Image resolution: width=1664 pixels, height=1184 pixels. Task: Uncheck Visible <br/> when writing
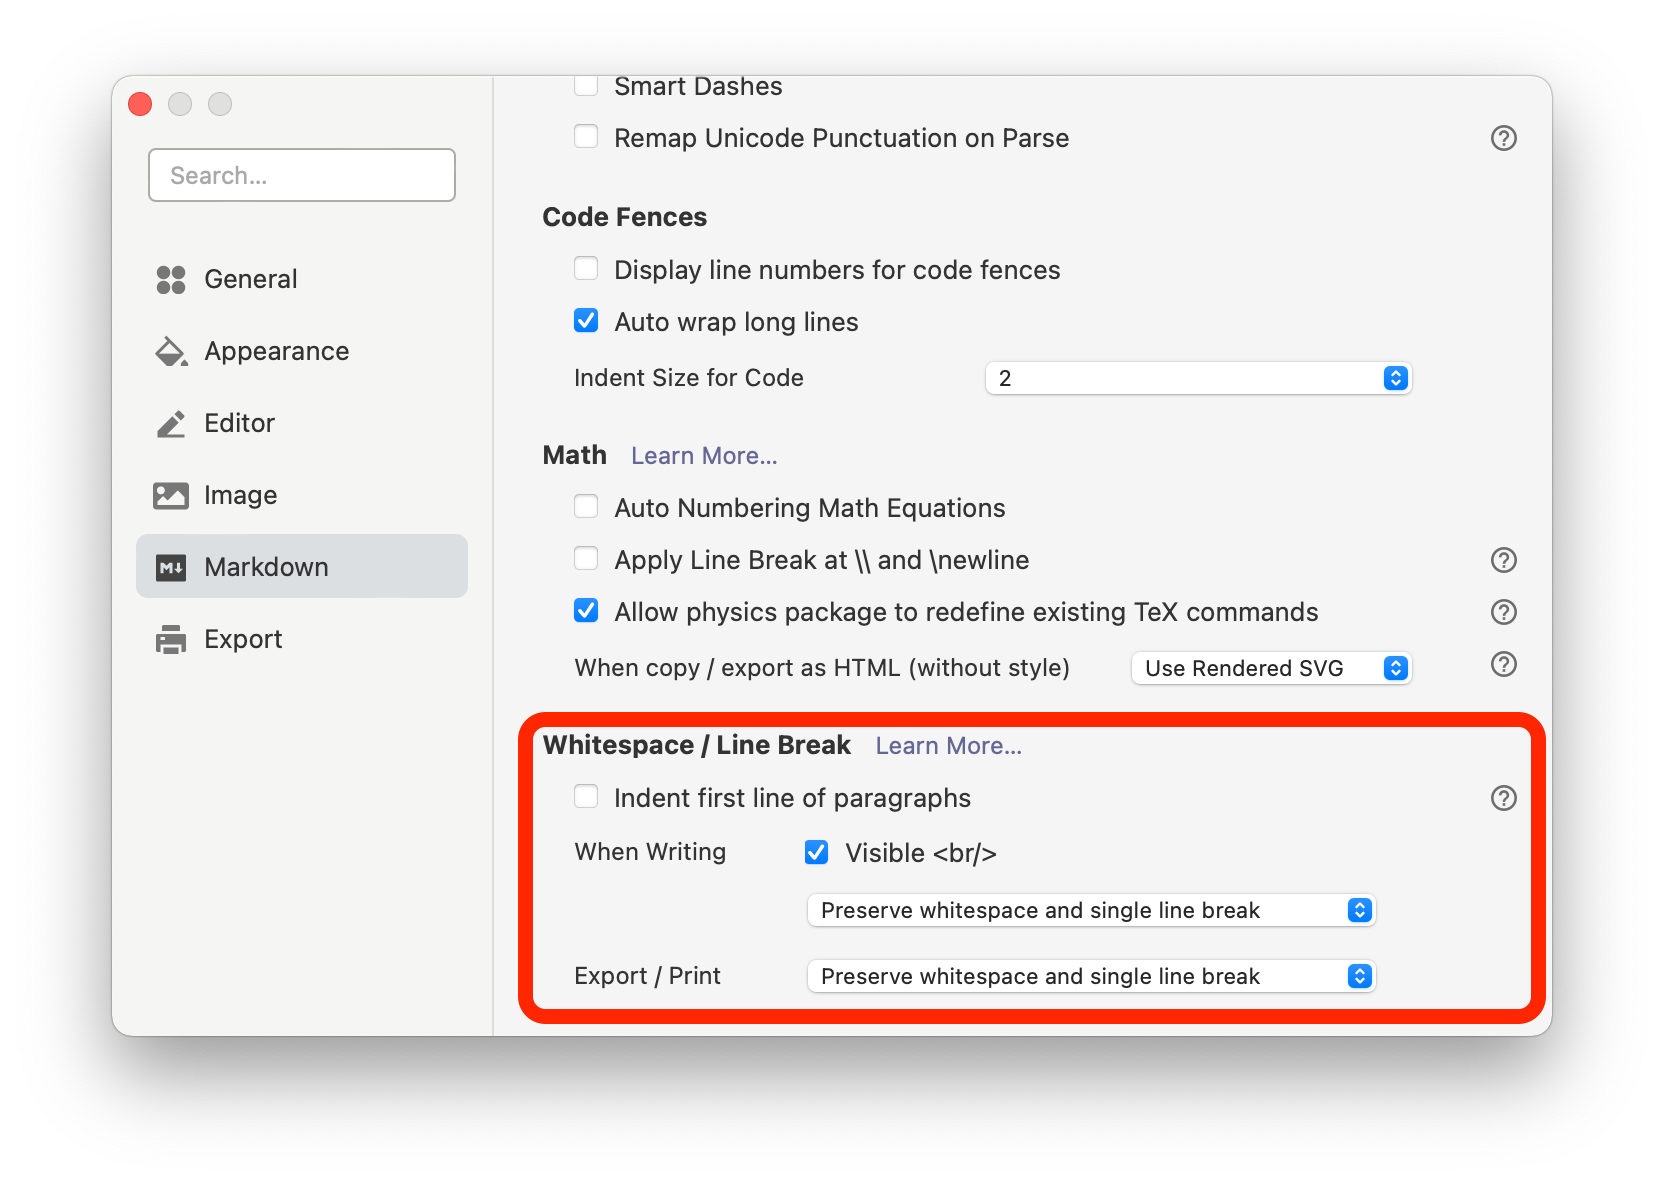point(817,852)
